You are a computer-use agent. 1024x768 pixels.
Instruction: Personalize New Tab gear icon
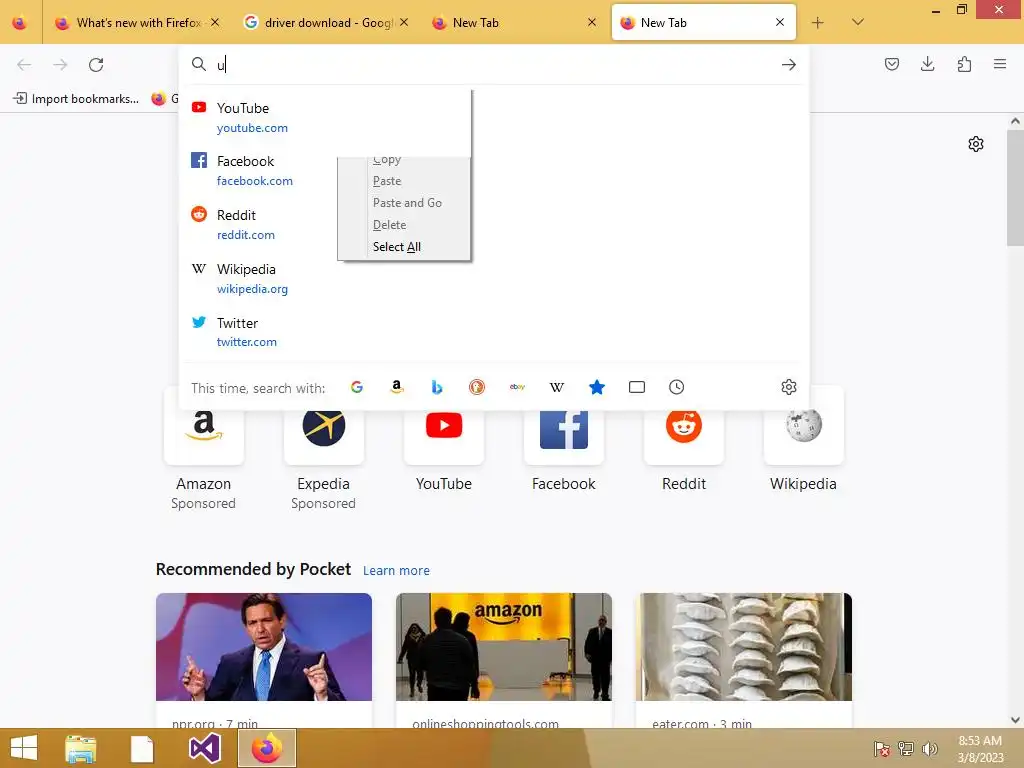[976, 144]
